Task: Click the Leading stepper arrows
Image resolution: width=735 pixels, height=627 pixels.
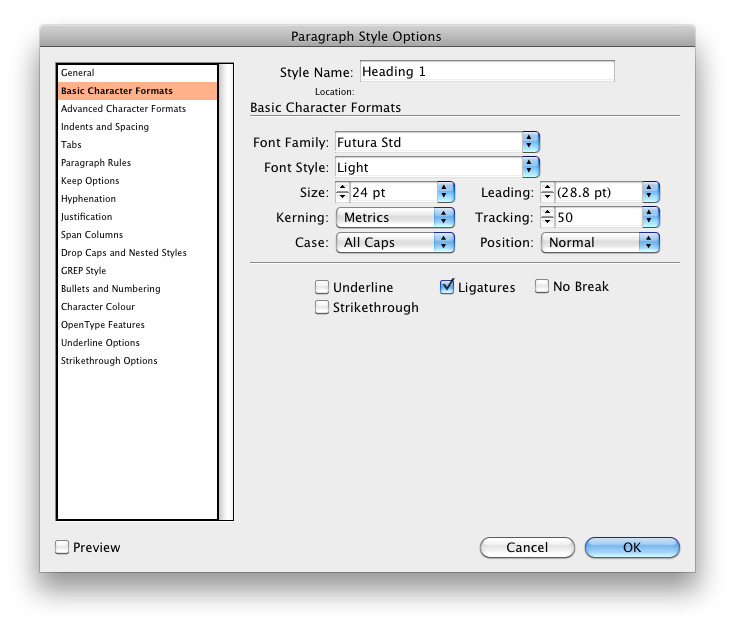Action: [x=547, y=192]
